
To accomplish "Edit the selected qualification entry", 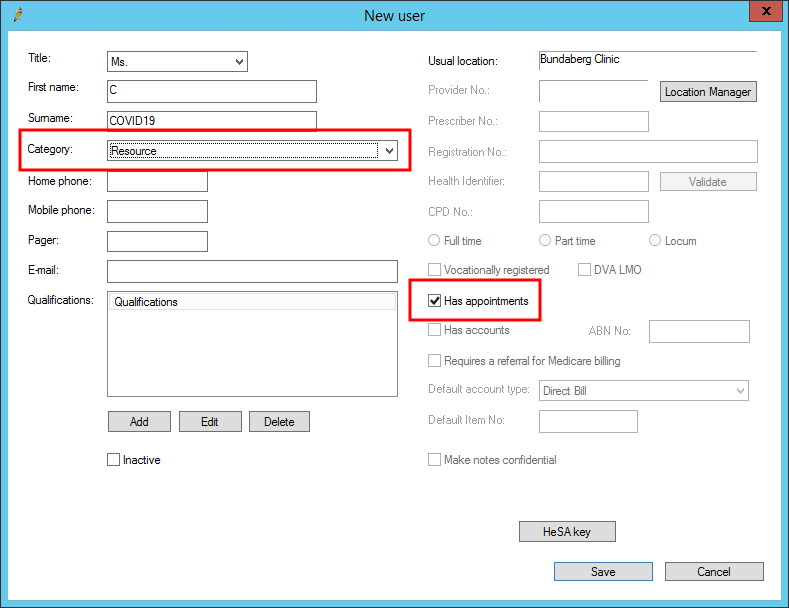I will coord(209,422).
